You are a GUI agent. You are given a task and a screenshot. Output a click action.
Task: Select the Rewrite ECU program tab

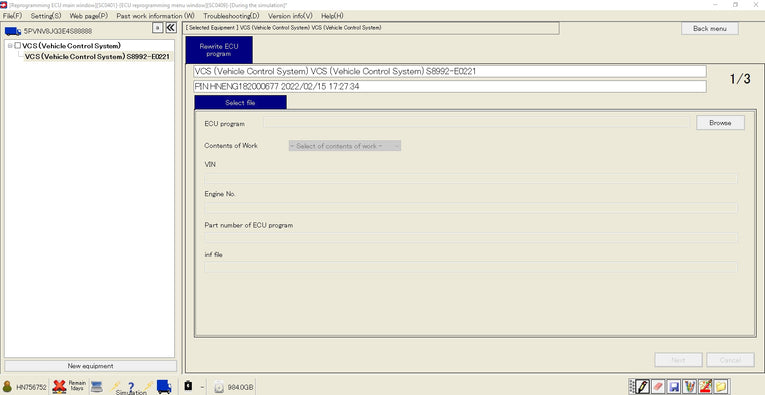pyautogui.click(x=219, y=50)
